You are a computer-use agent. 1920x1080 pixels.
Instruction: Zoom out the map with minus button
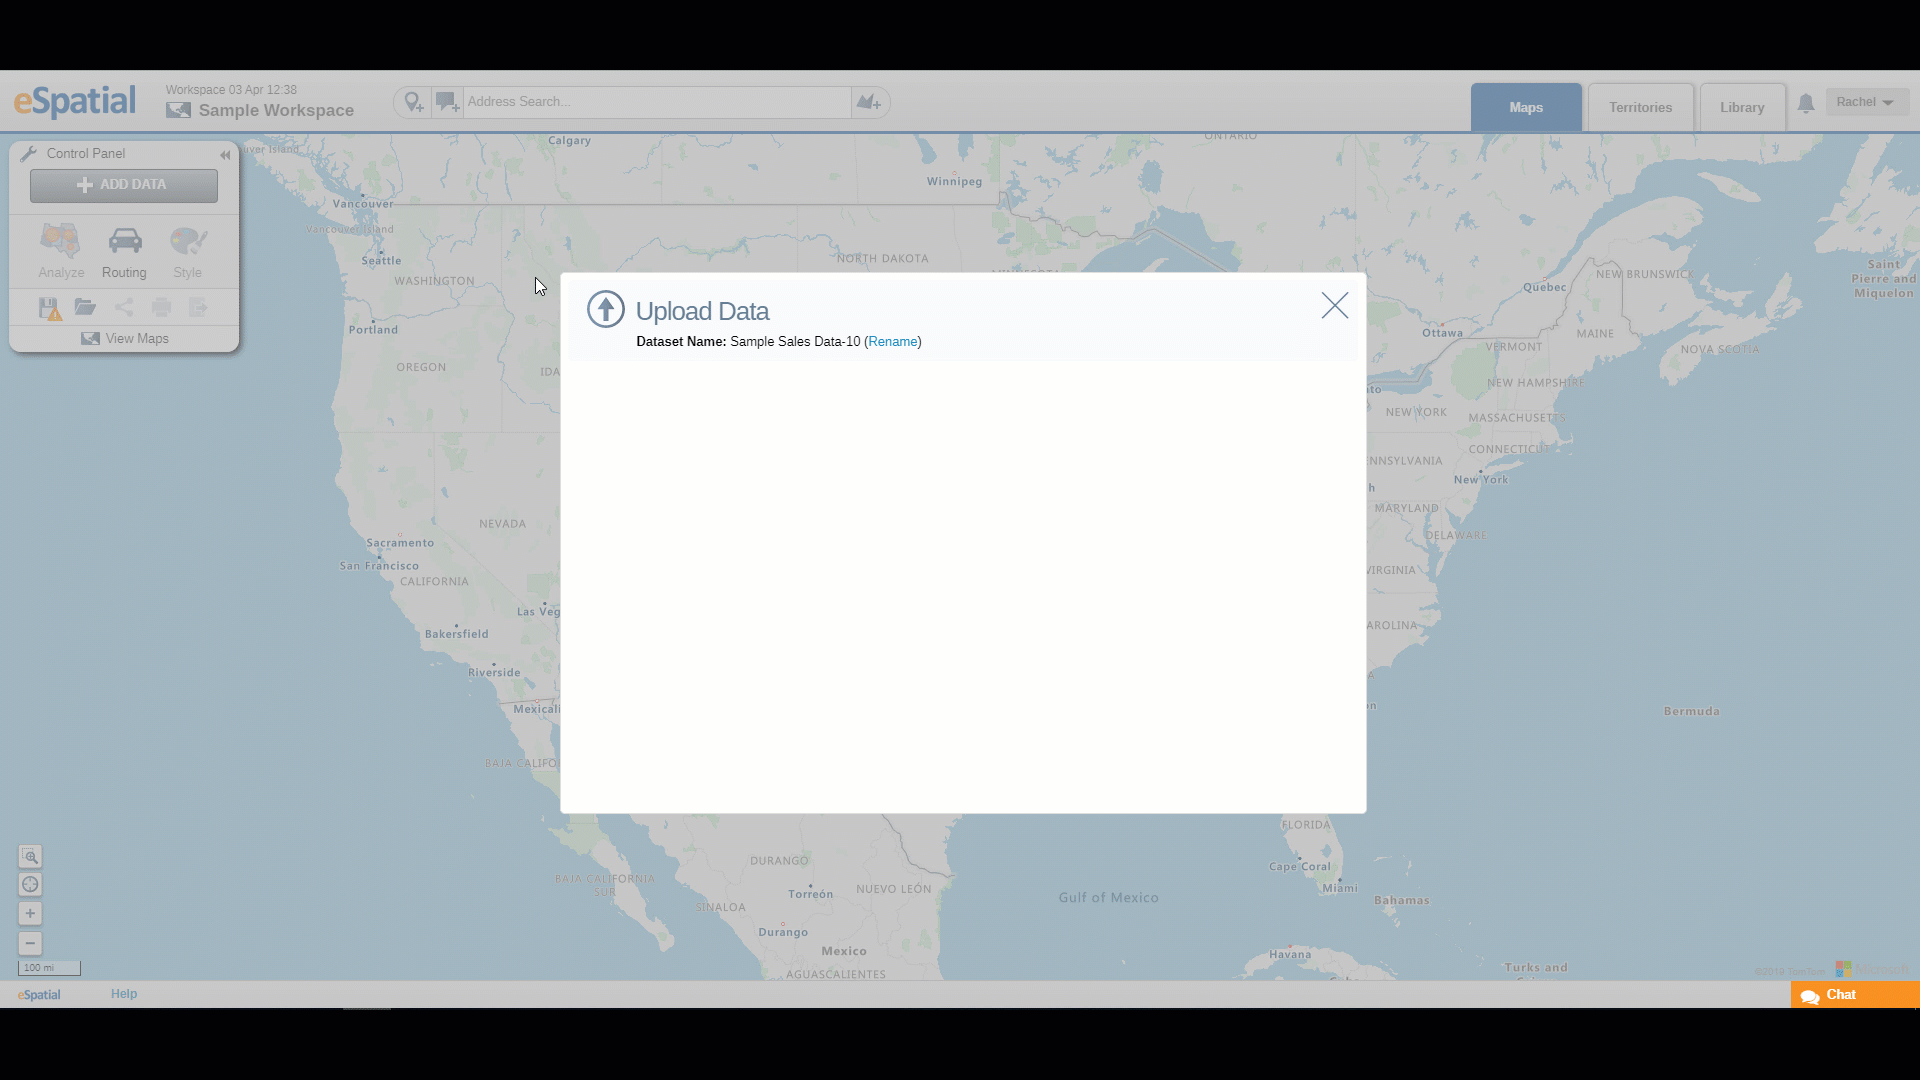click(30, 943)
